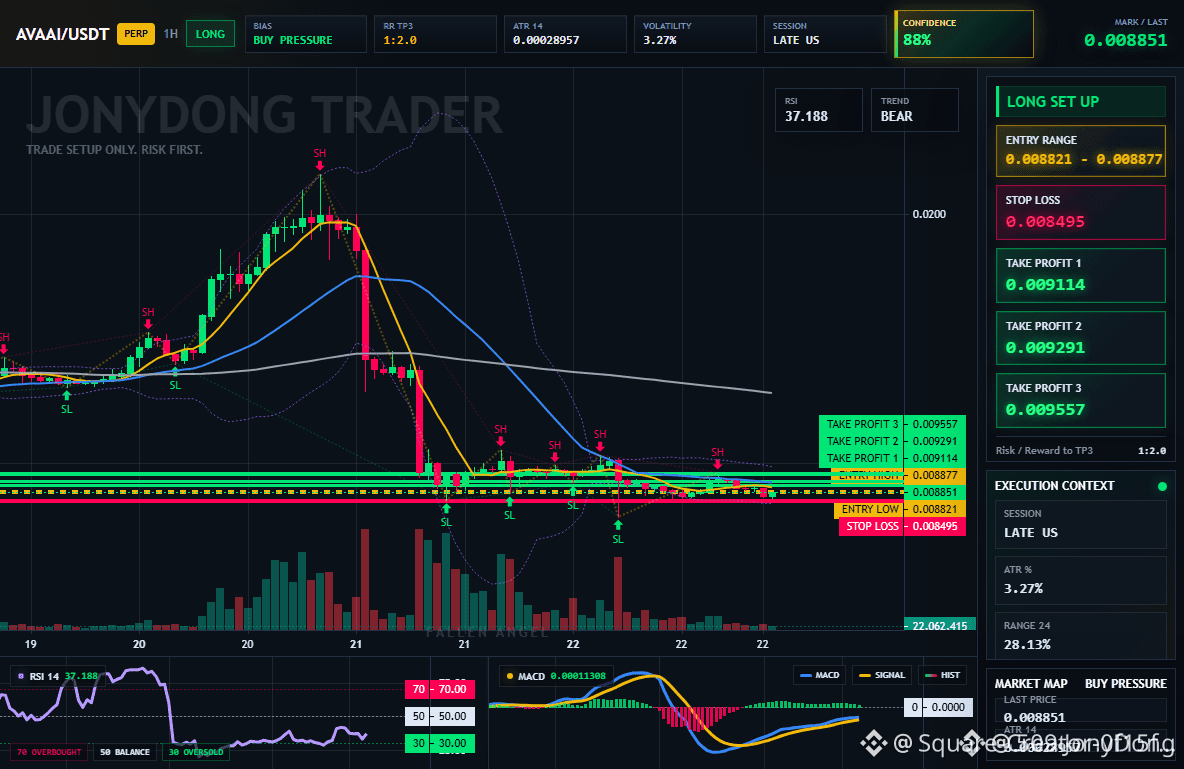
Task: Click the yellow PERP badge
Action: click(x=136, y=34)
